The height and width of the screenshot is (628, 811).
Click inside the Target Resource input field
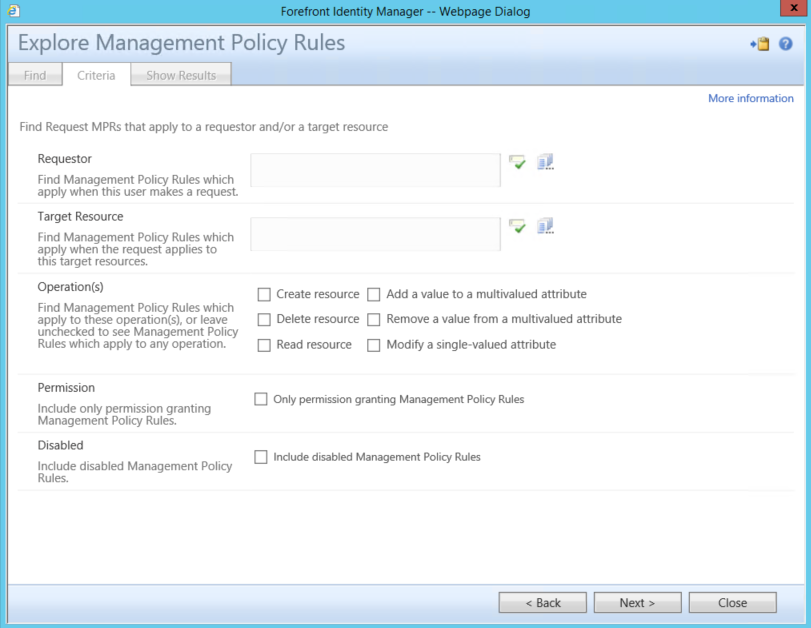[376, 234]
